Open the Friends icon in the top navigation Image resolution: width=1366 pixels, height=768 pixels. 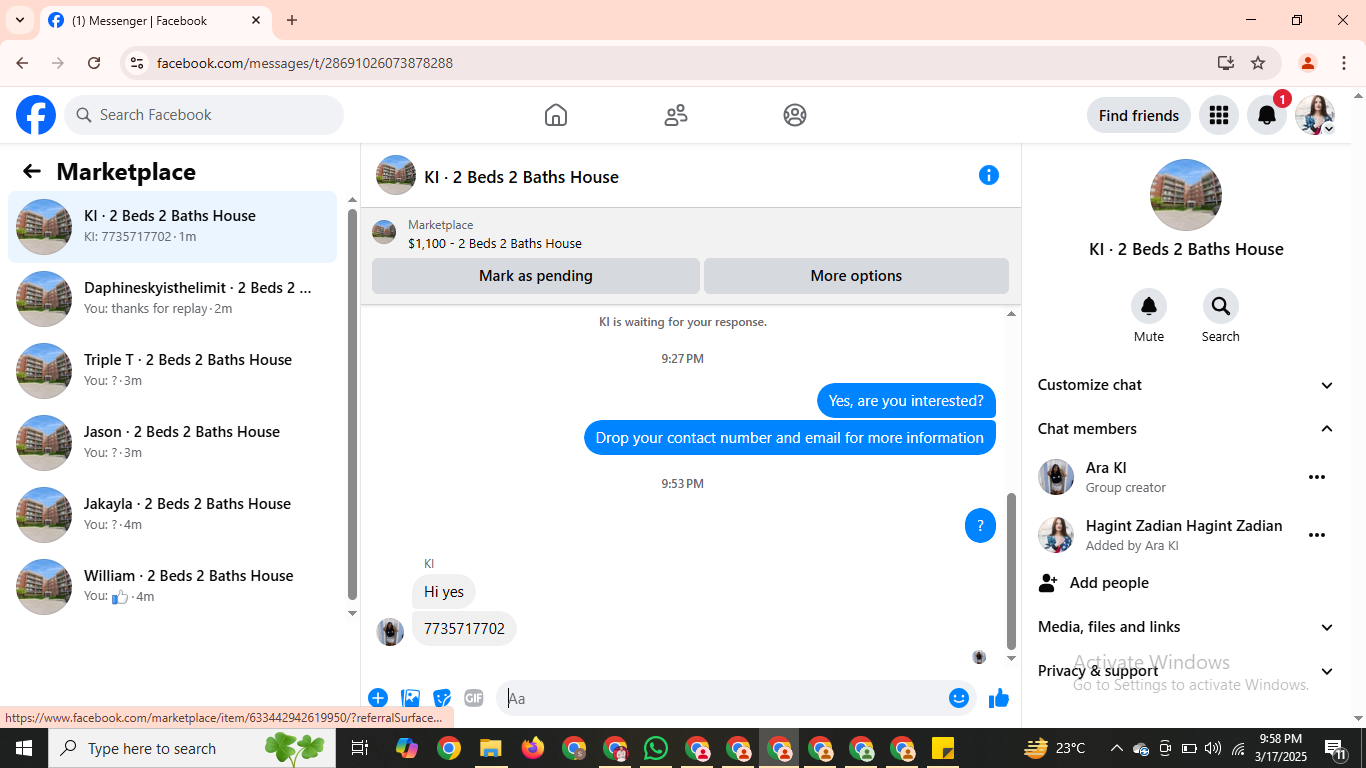point(676,115)
